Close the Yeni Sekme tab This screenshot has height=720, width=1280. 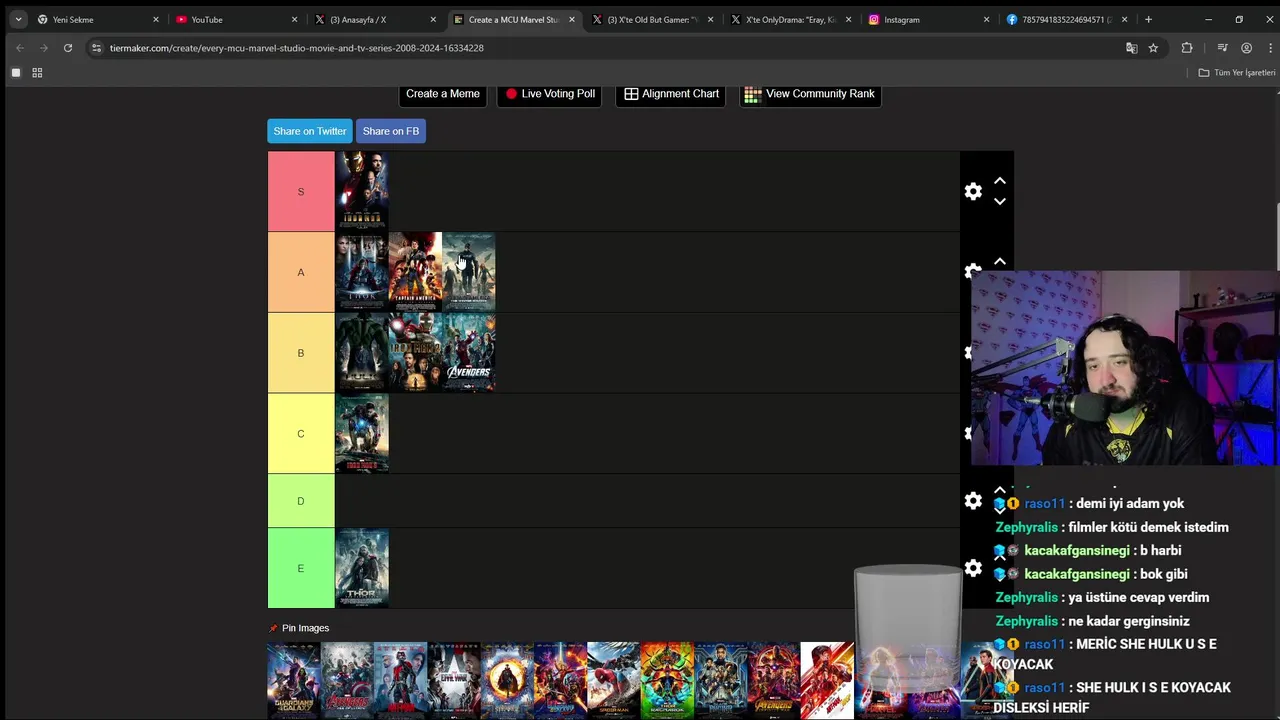pos(156,19)
